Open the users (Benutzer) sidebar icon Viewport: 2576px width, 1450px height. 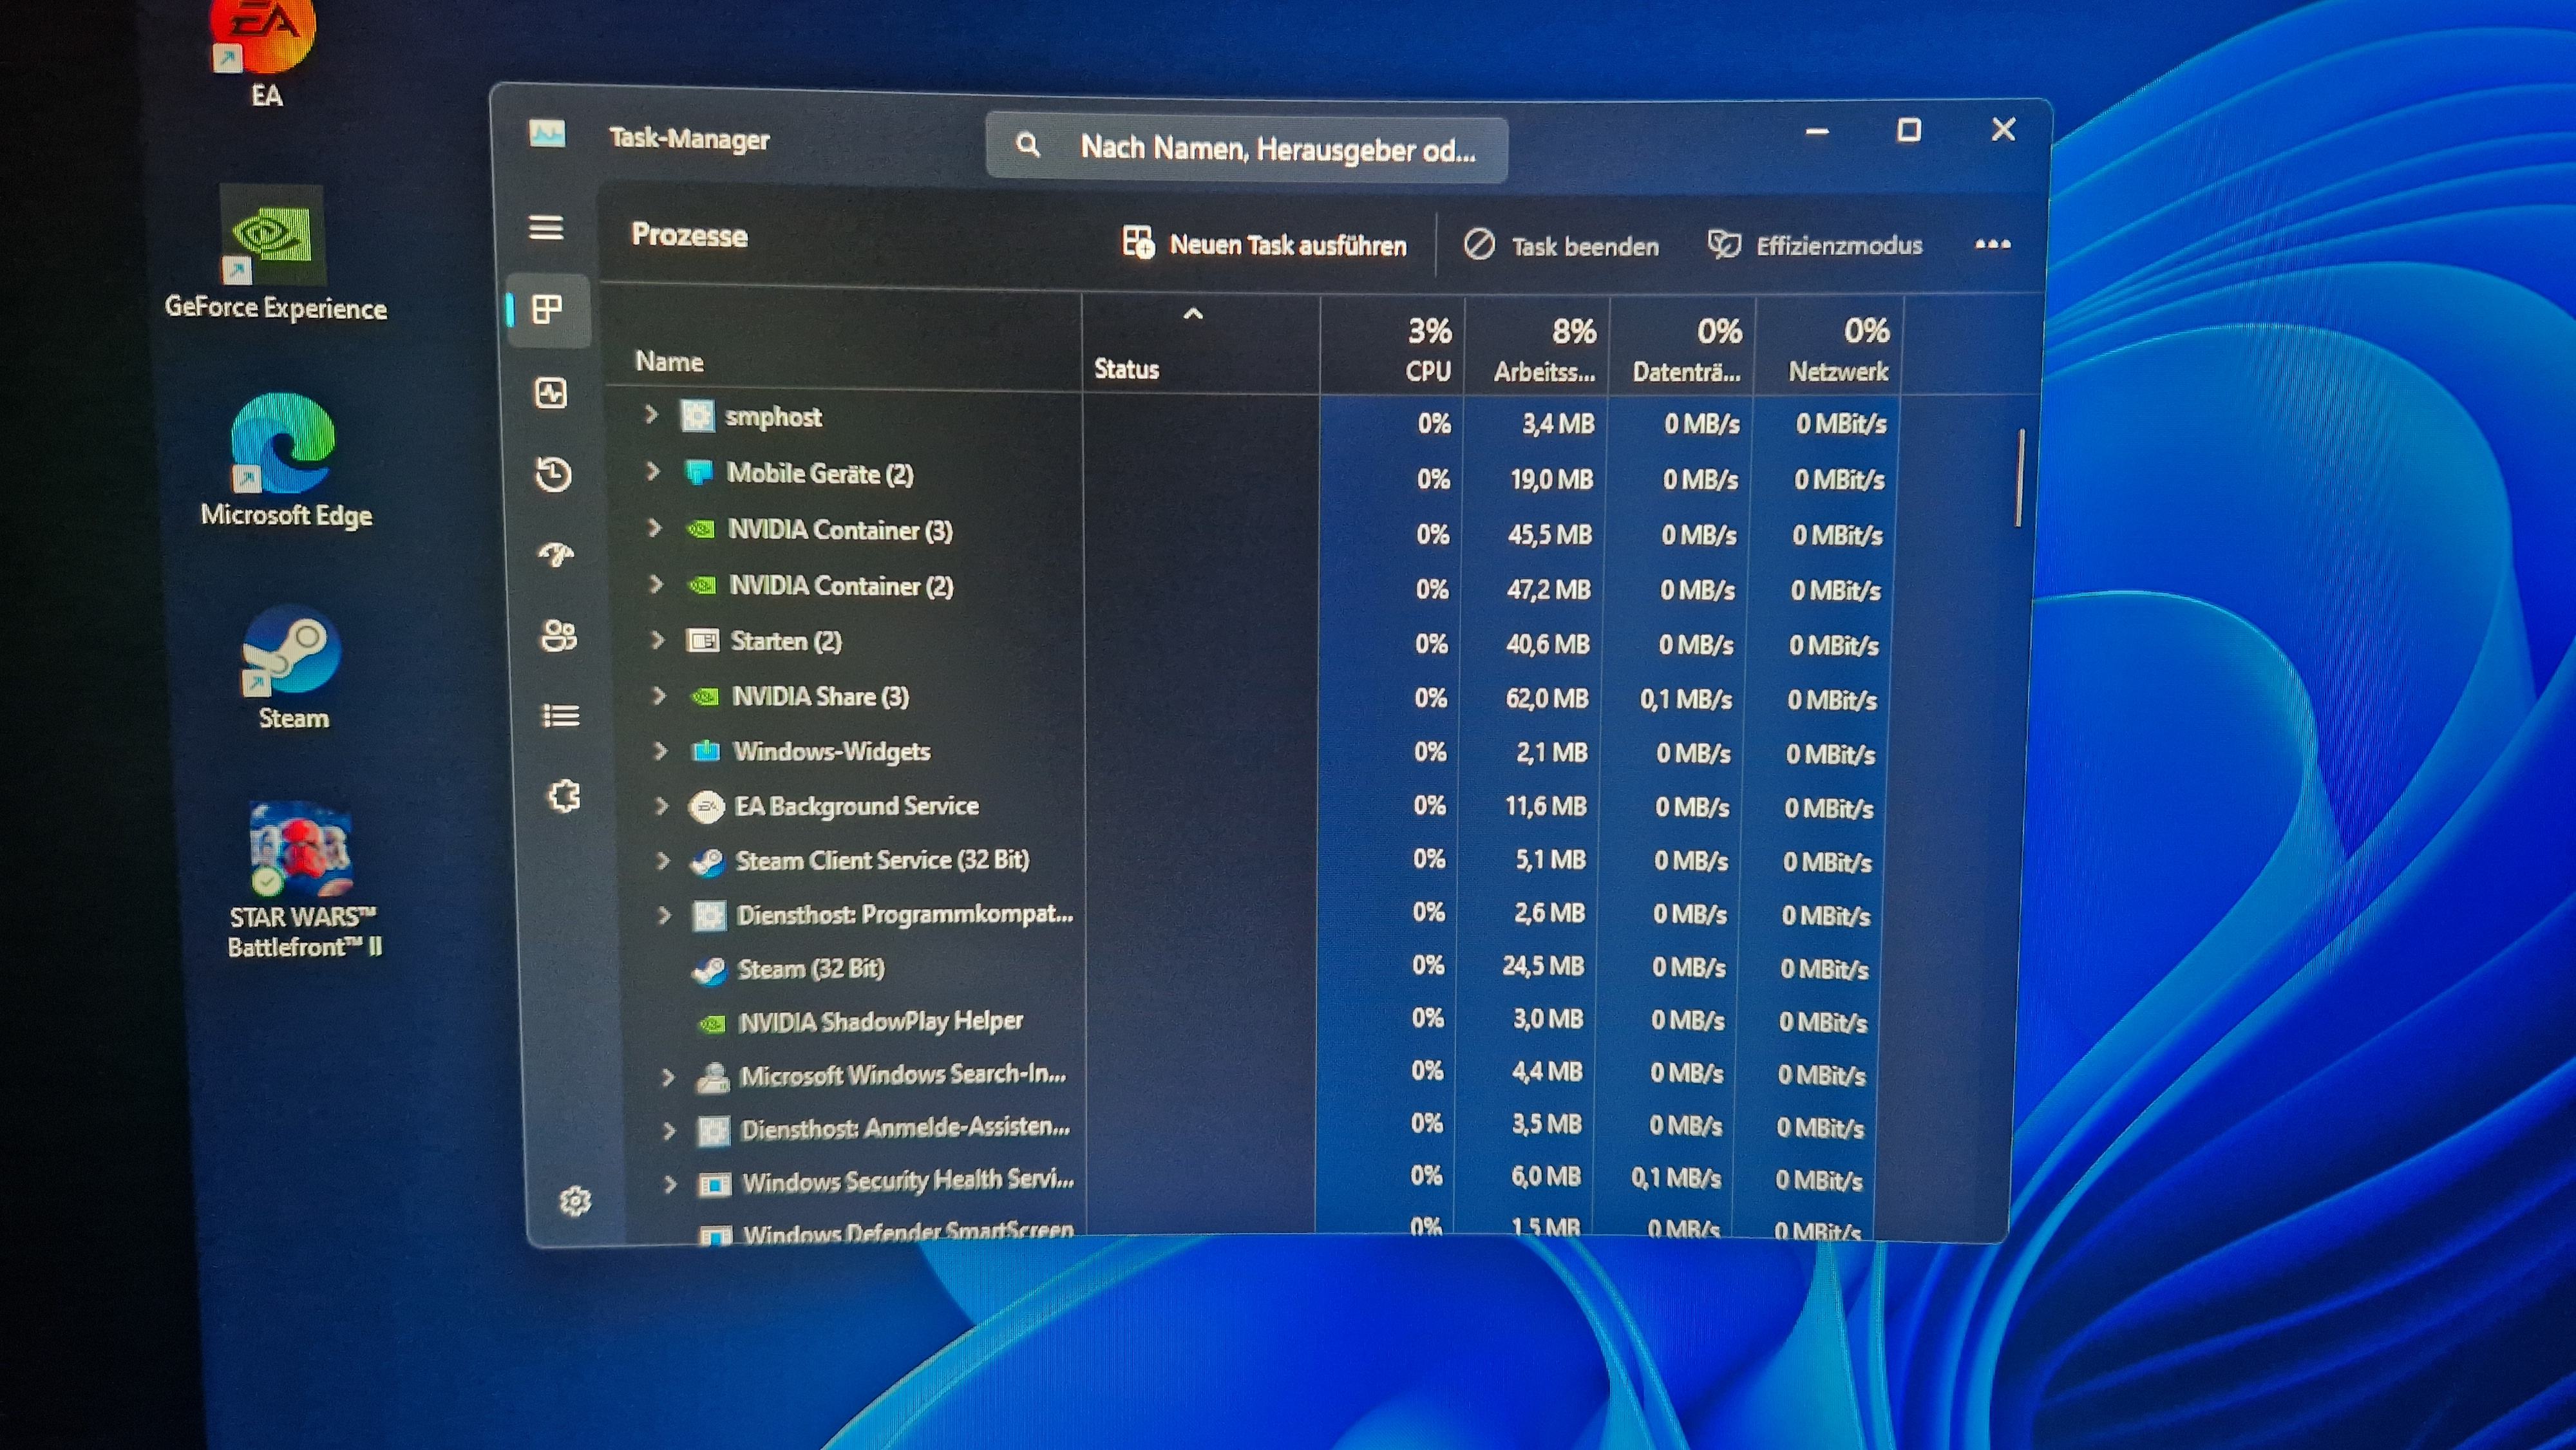coord(558,635)
